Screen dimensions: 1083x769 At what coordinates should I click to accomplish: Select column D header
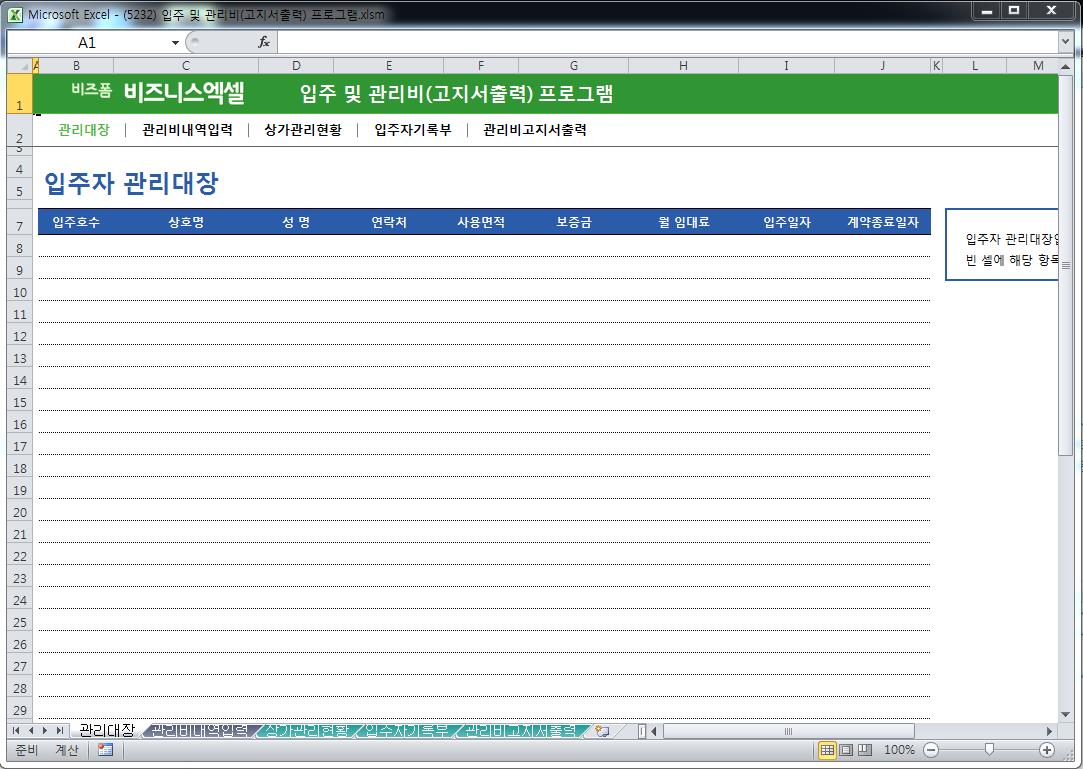coord(296,66)
